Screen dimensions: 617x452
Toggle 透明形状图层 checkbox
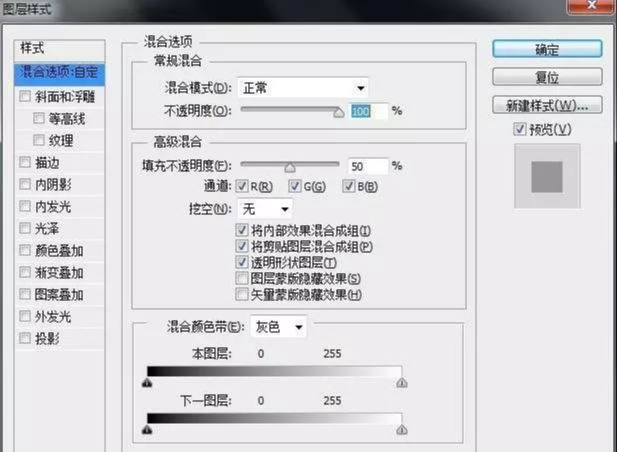point(241,262)
